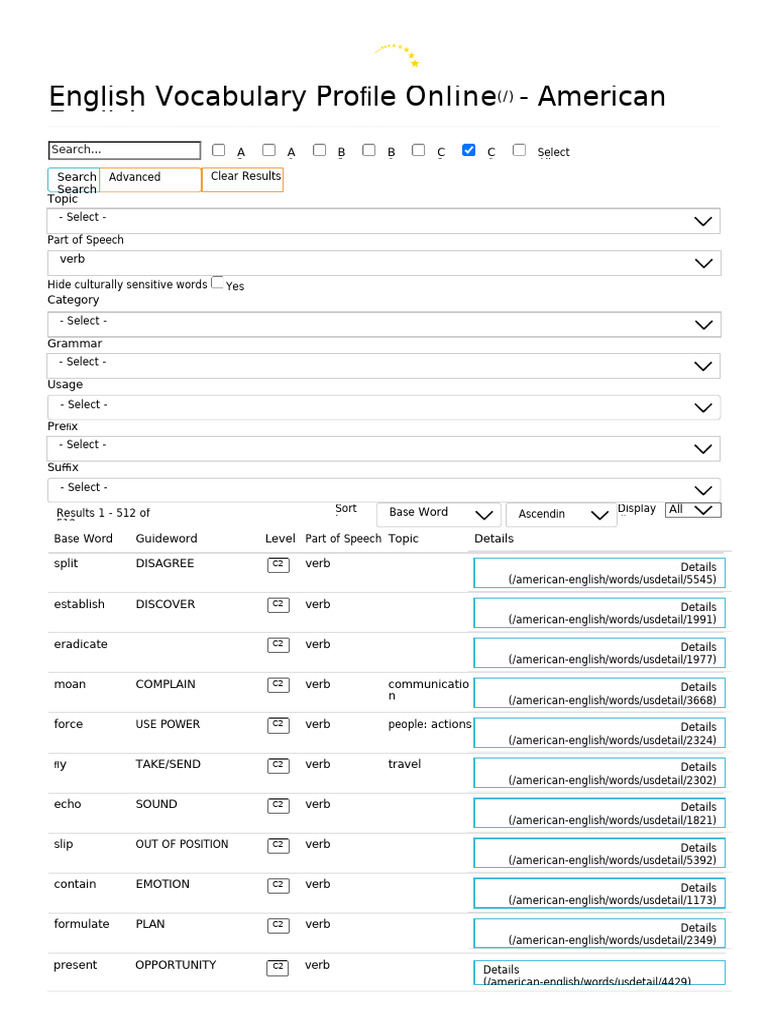
Task: Open the Sort Base Word dropdown
Action: click(439, 514)
